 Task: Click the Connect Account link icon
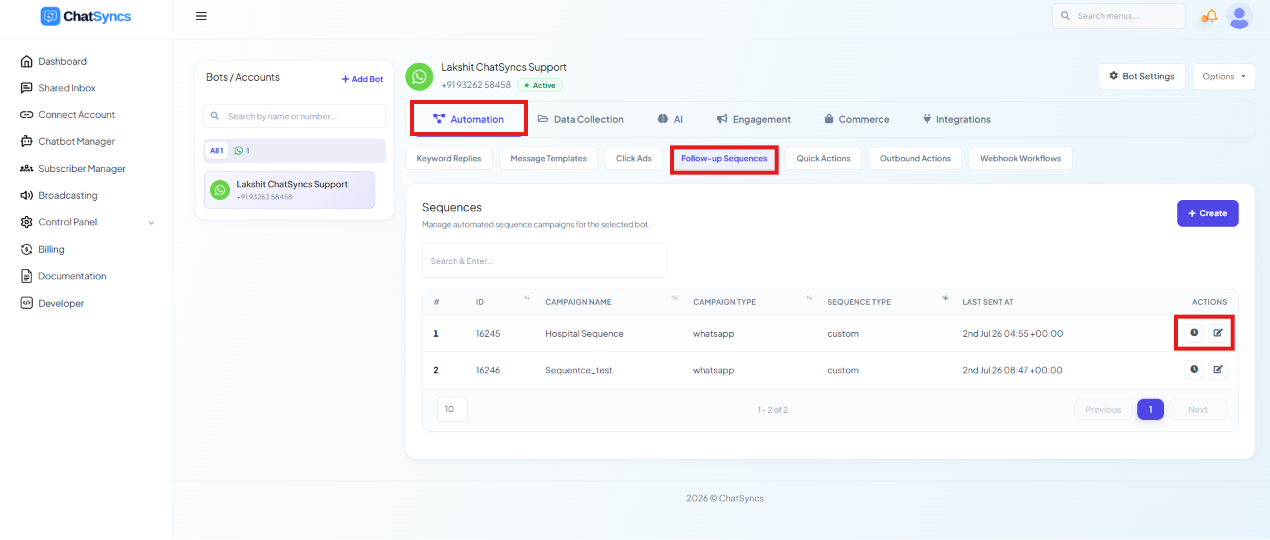(x=27, y=115)
